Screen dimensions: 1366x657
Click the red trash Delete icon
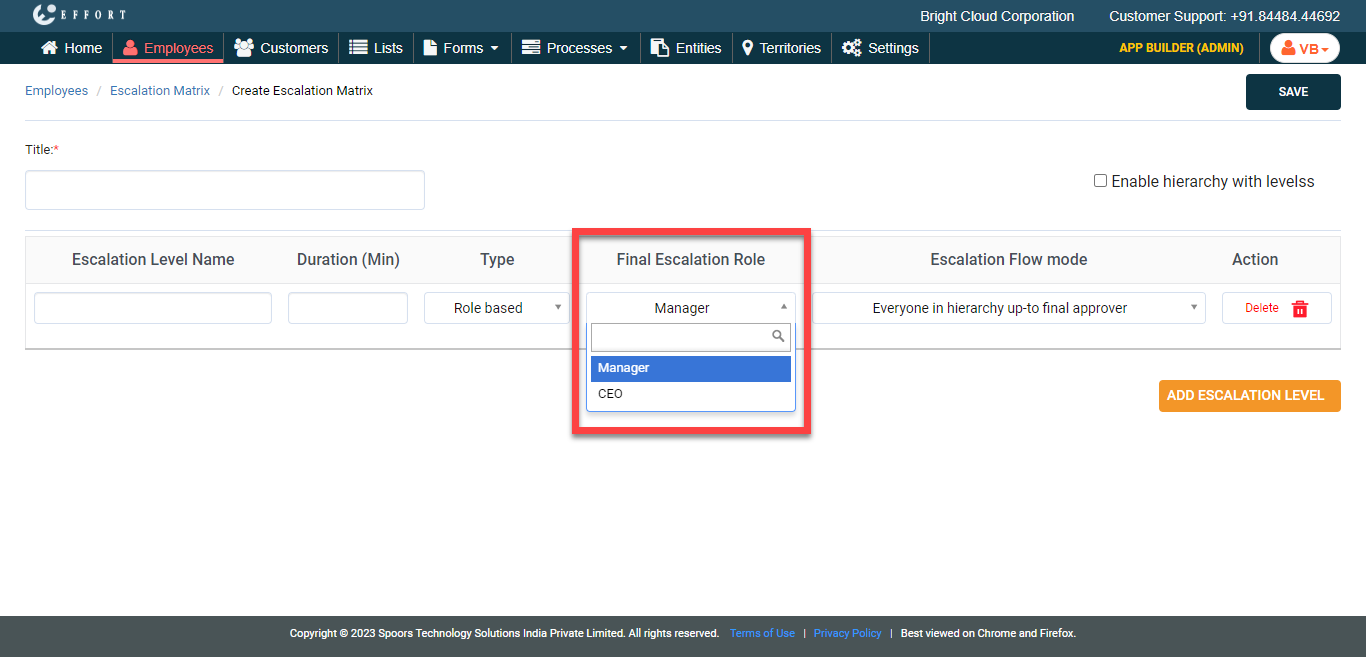pos(1300,309)
